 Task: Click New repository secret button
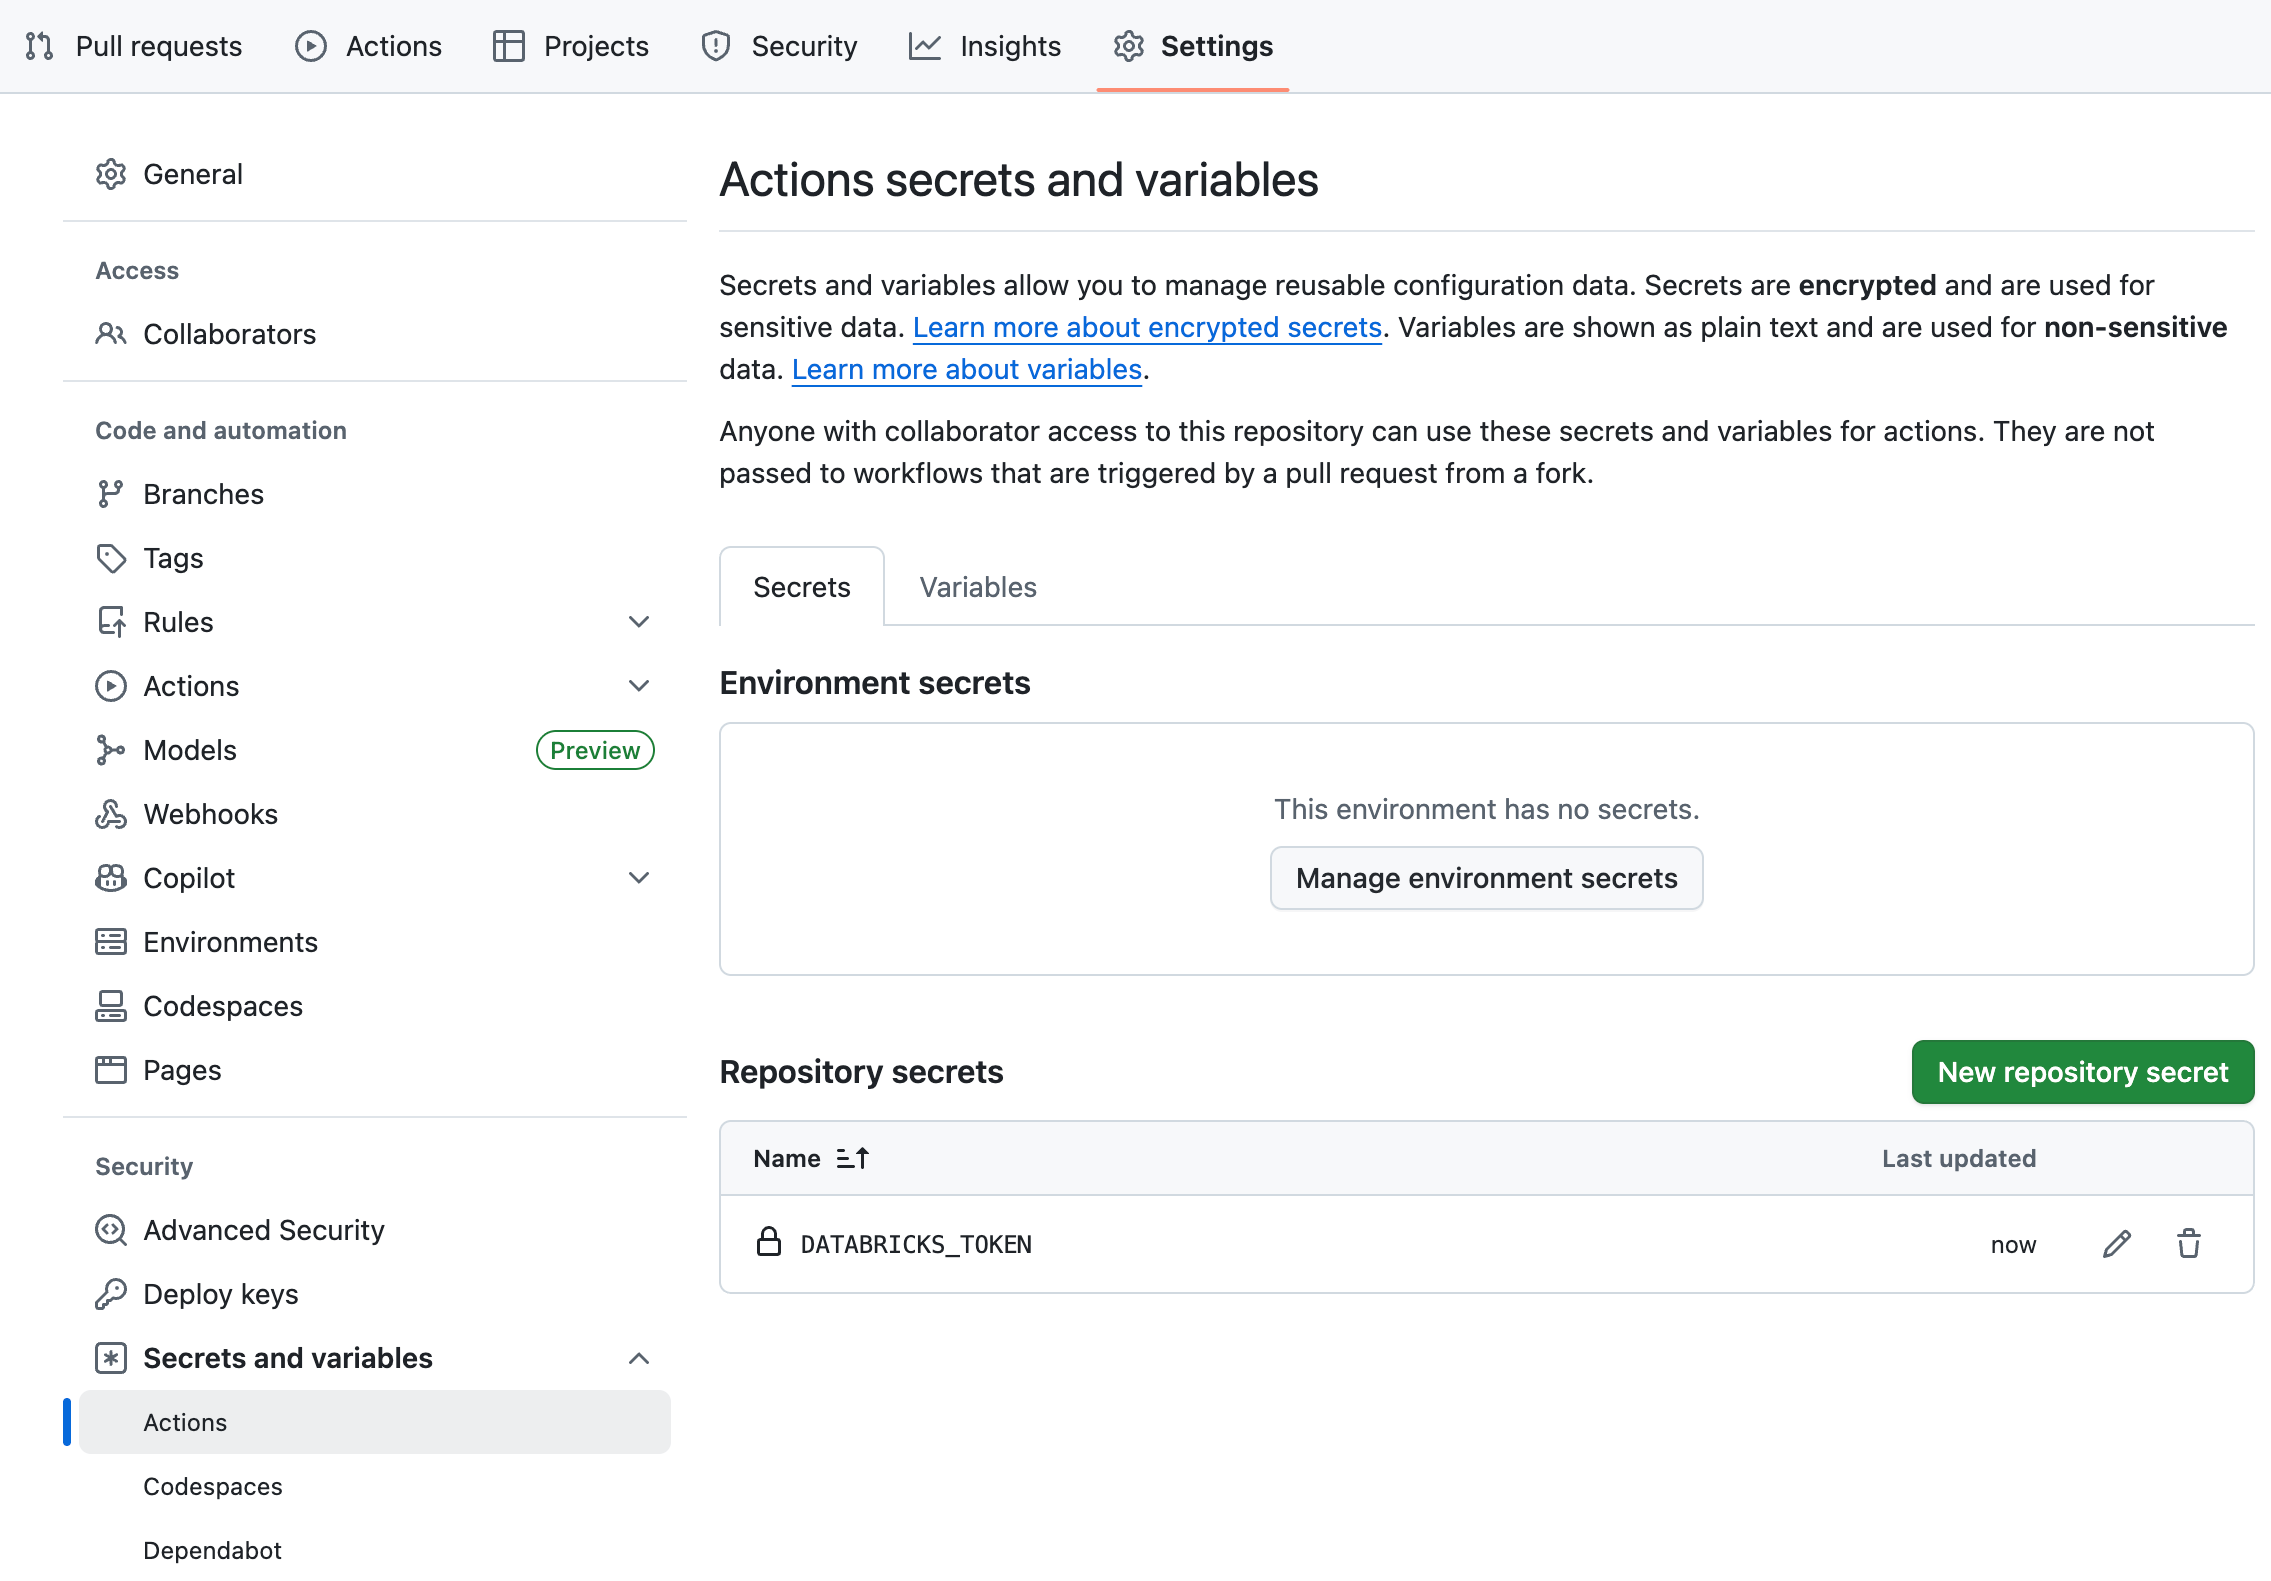coord(2082,1072)
